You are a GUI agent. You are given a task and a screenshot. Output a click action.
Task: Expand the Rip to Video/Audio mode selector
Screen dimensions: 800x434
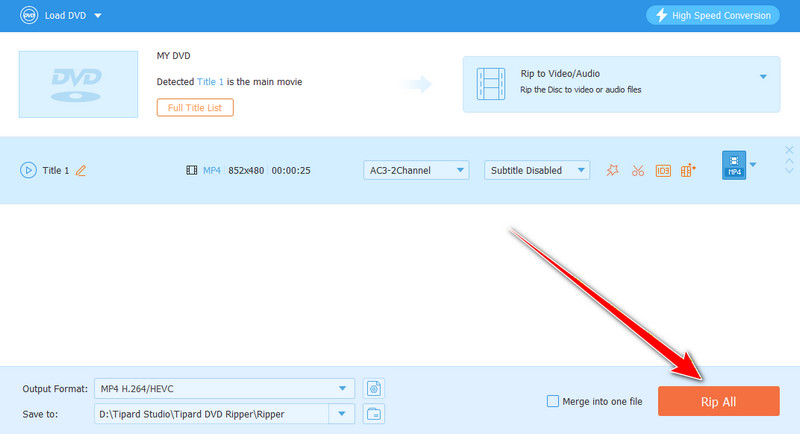pyautogui.click(x=763, y=77)
